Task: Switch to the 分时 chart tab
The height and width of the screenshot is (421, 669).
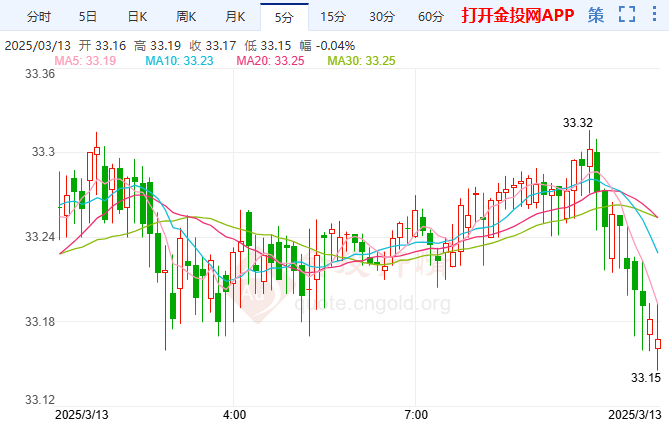Action: point(38,17)
